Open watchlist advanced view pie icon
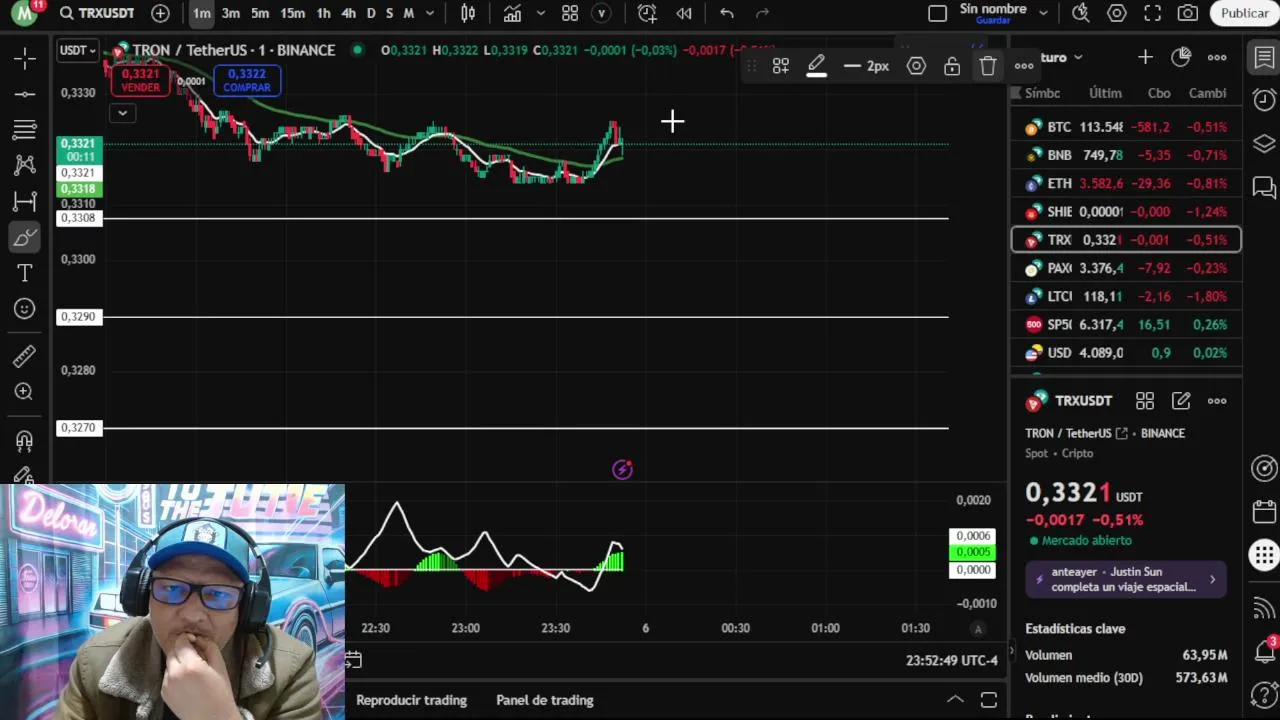Viewport: 1280px width, 720px height. (x=1181, y=58)
